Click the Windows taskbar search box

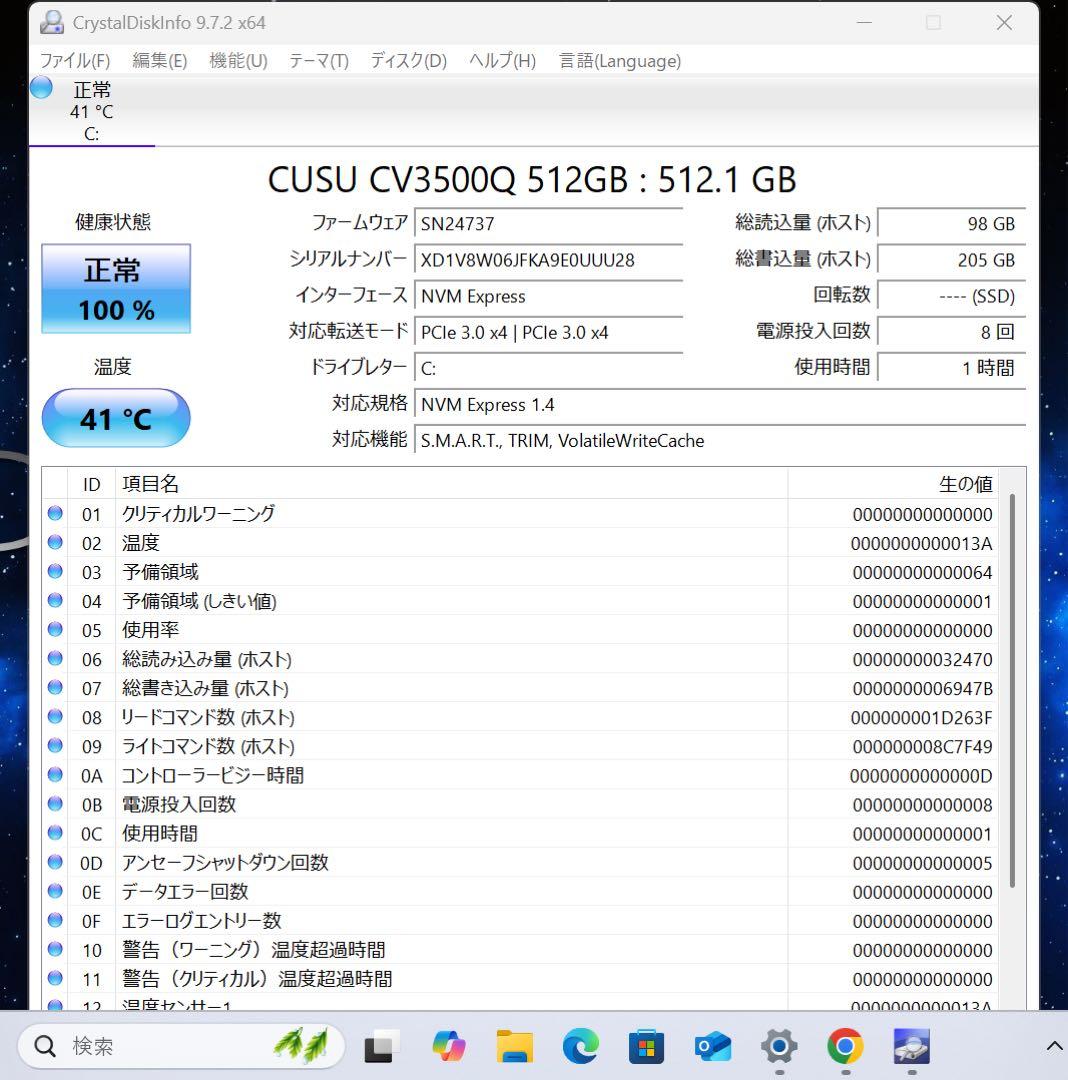point(180,1046)
